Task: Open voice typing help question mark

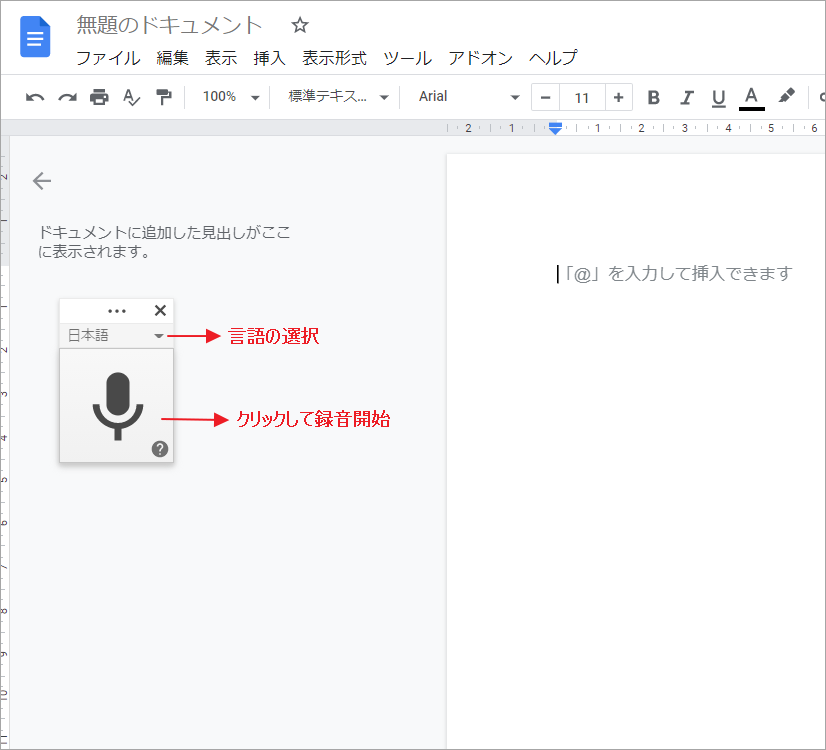Action: (160, 449)
